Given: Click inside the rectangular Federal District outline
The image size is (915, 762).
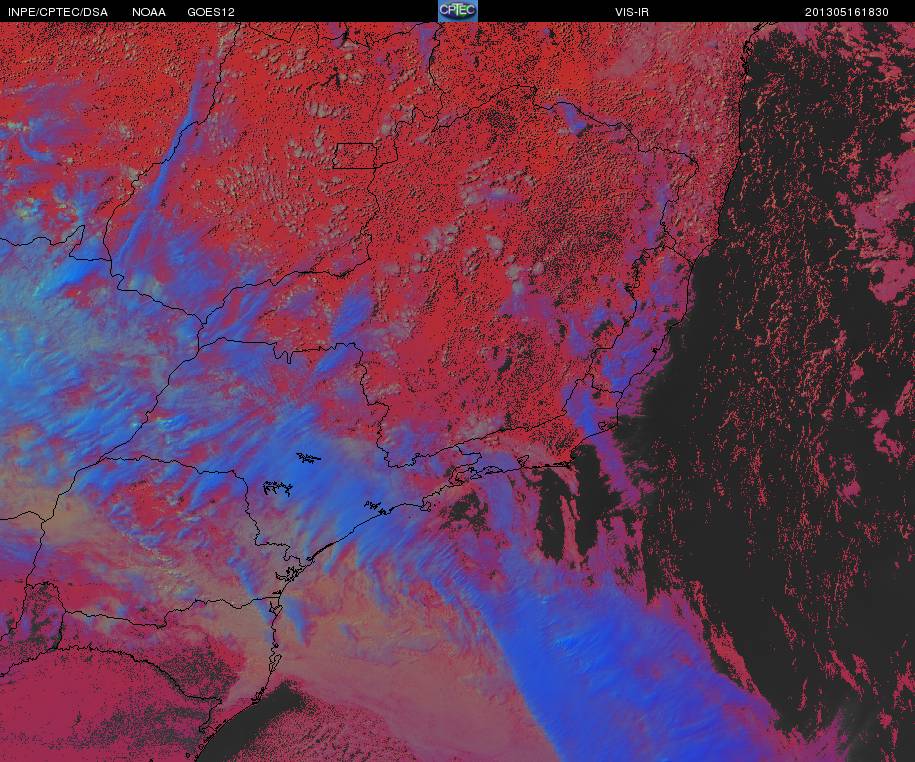Looking at the screenshot, I should pyautogui.click(x=355, y=156).
